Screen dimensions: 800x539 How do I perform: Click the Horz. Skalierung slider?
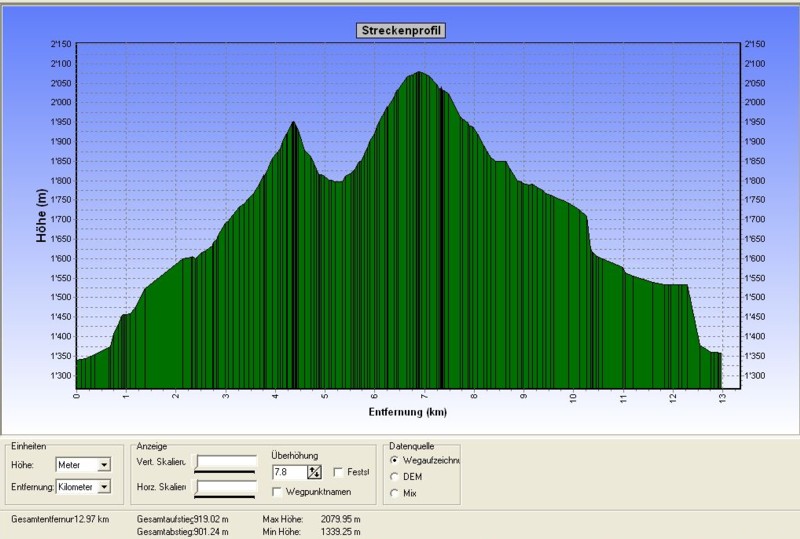pos(227,487)
